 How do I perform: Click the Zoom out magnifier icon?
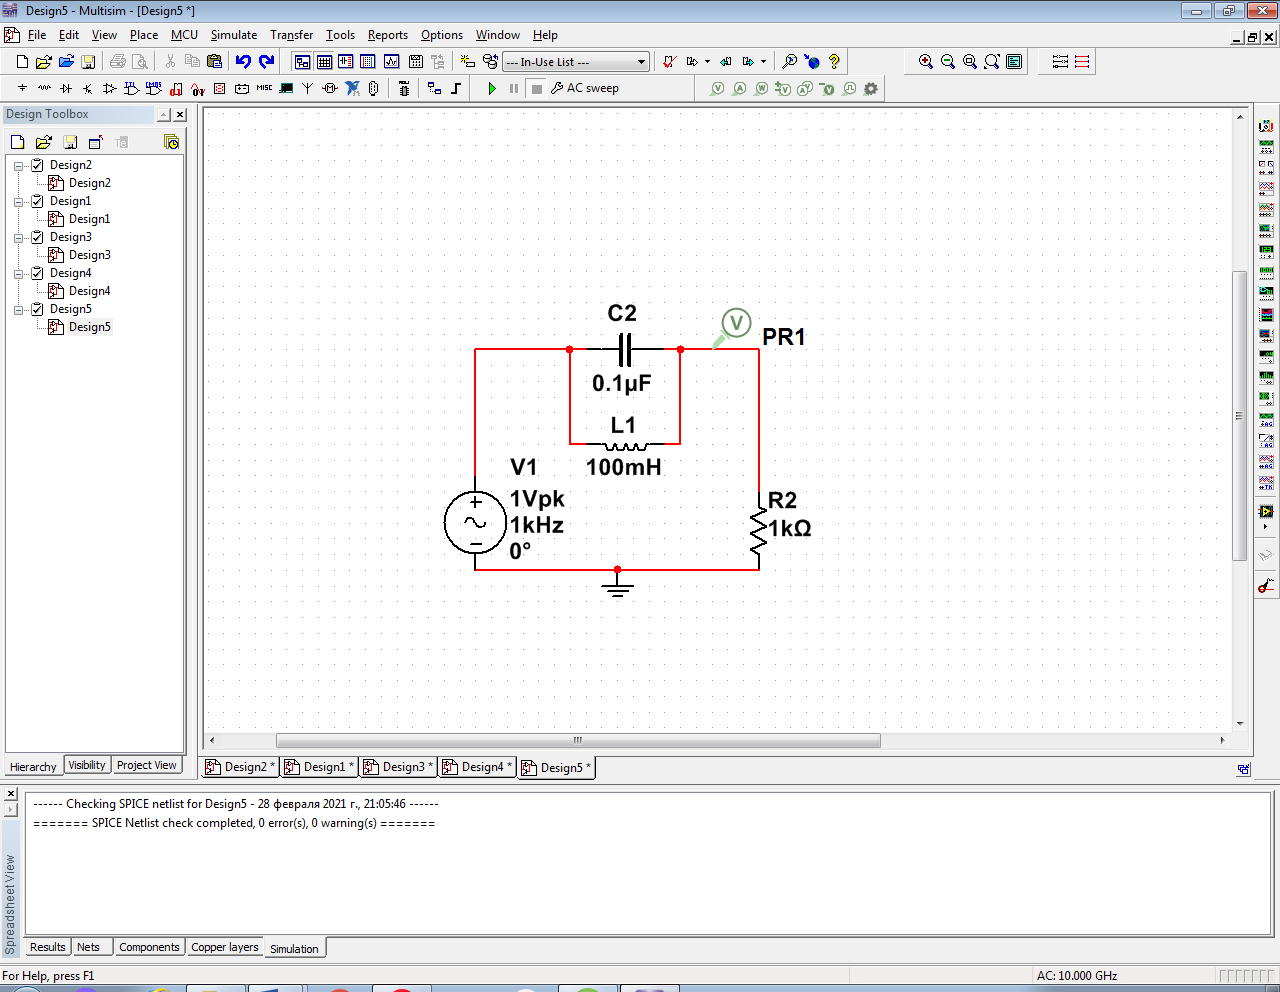pos(948,62)
